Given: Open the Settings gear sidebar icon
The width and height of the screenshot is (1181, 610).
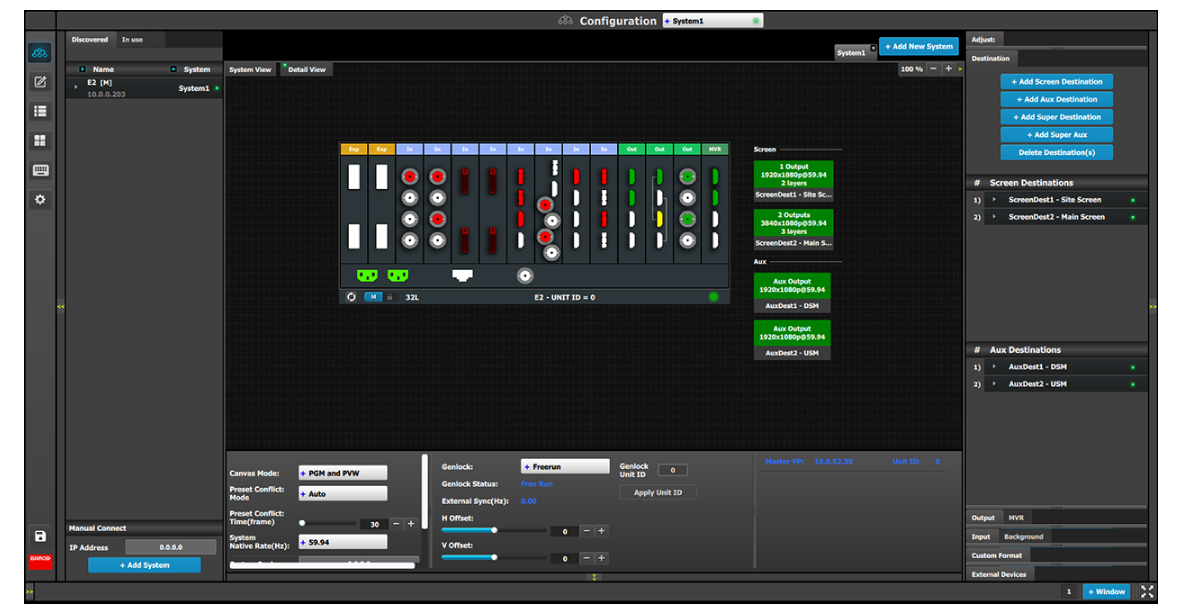Looking at the screenshot, I should 40,200.
